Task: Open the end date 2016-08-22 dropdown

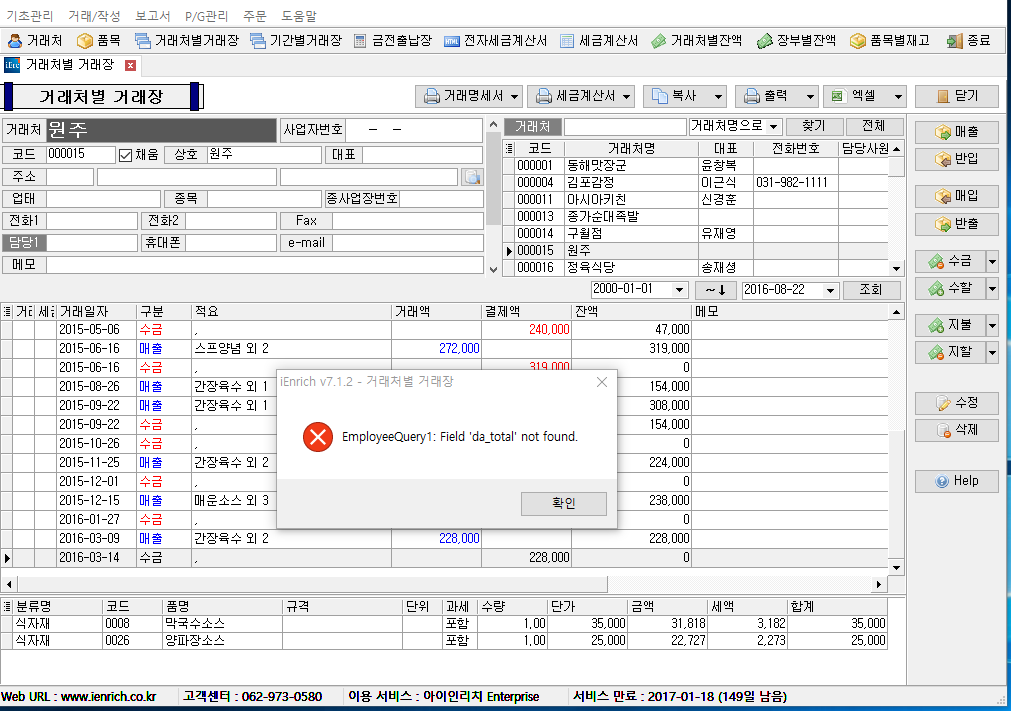Action: (x=831, y=290)
